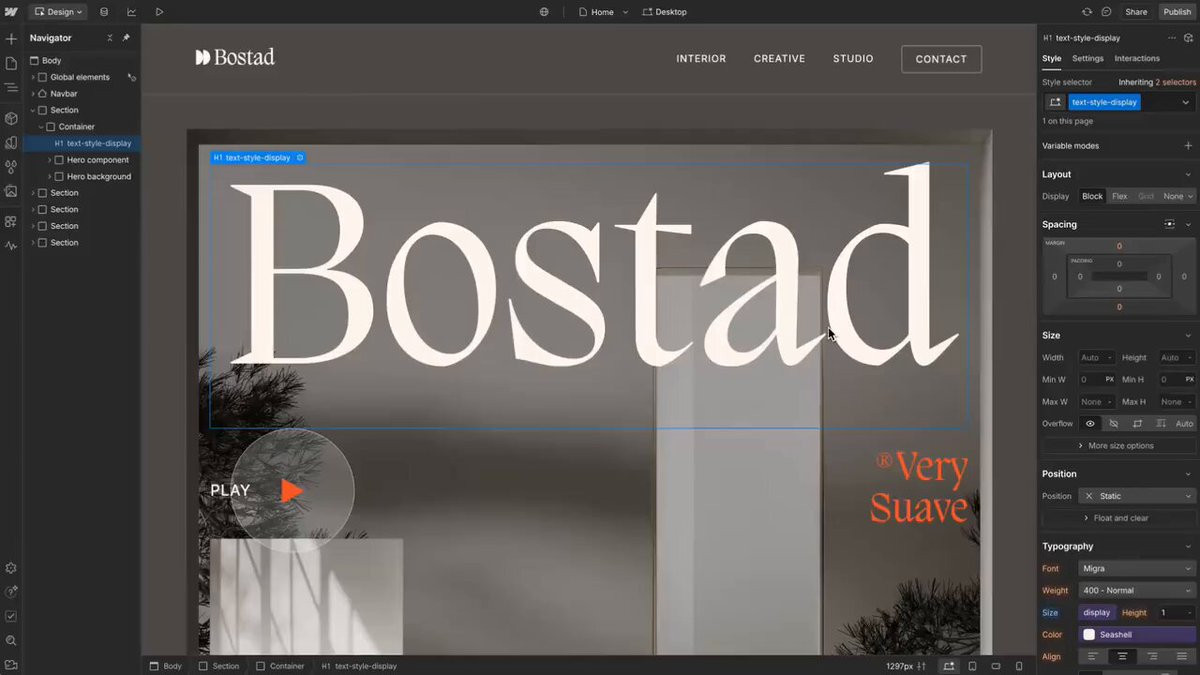1200x675 pixels.
Task: Open the Weight 400 - Normal dropdown
Action: point(1137,590)
